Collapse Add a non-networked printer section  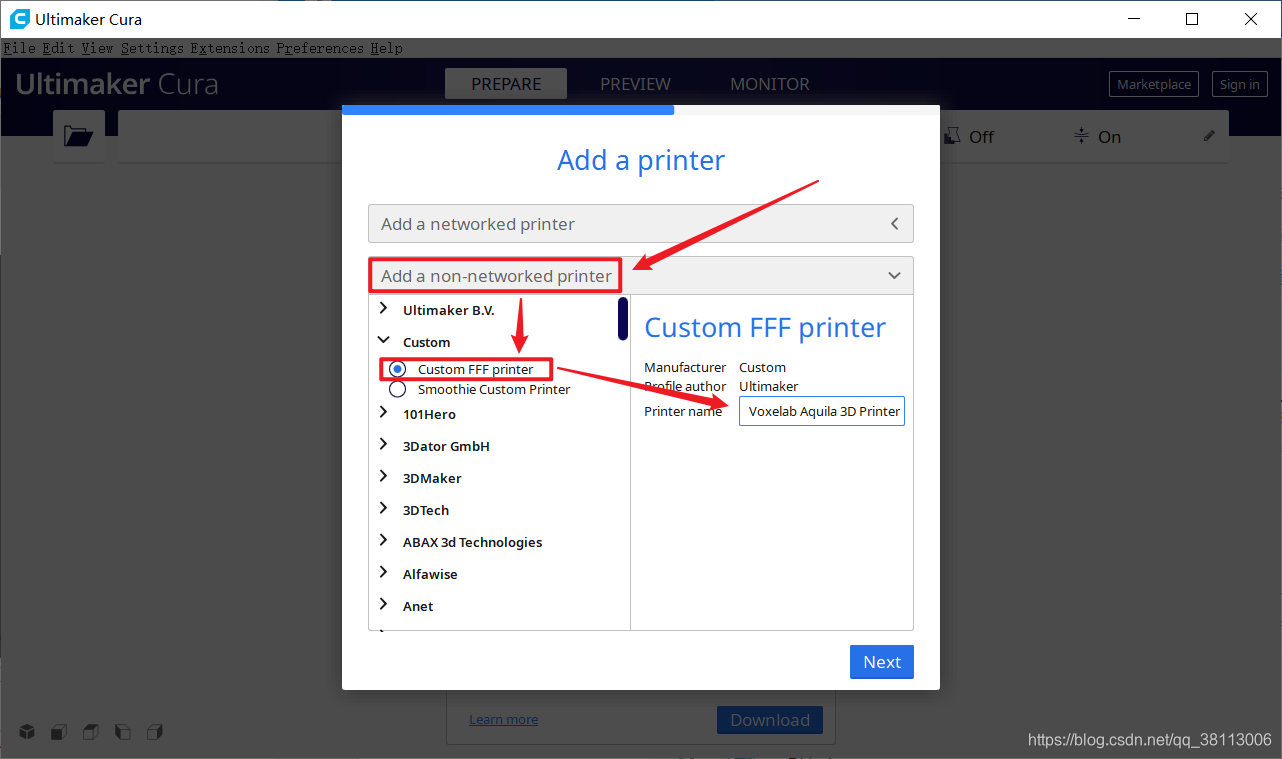coord(641,276)
